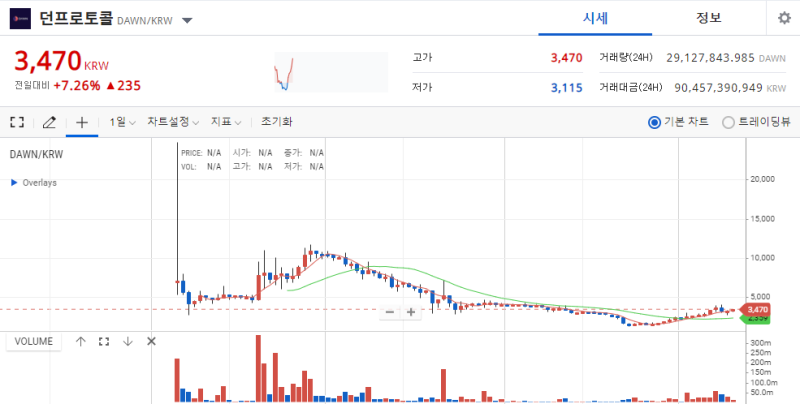The image size is (800, 404).
Task: Click the ▲235 change amount
Action: pos(123,85)
